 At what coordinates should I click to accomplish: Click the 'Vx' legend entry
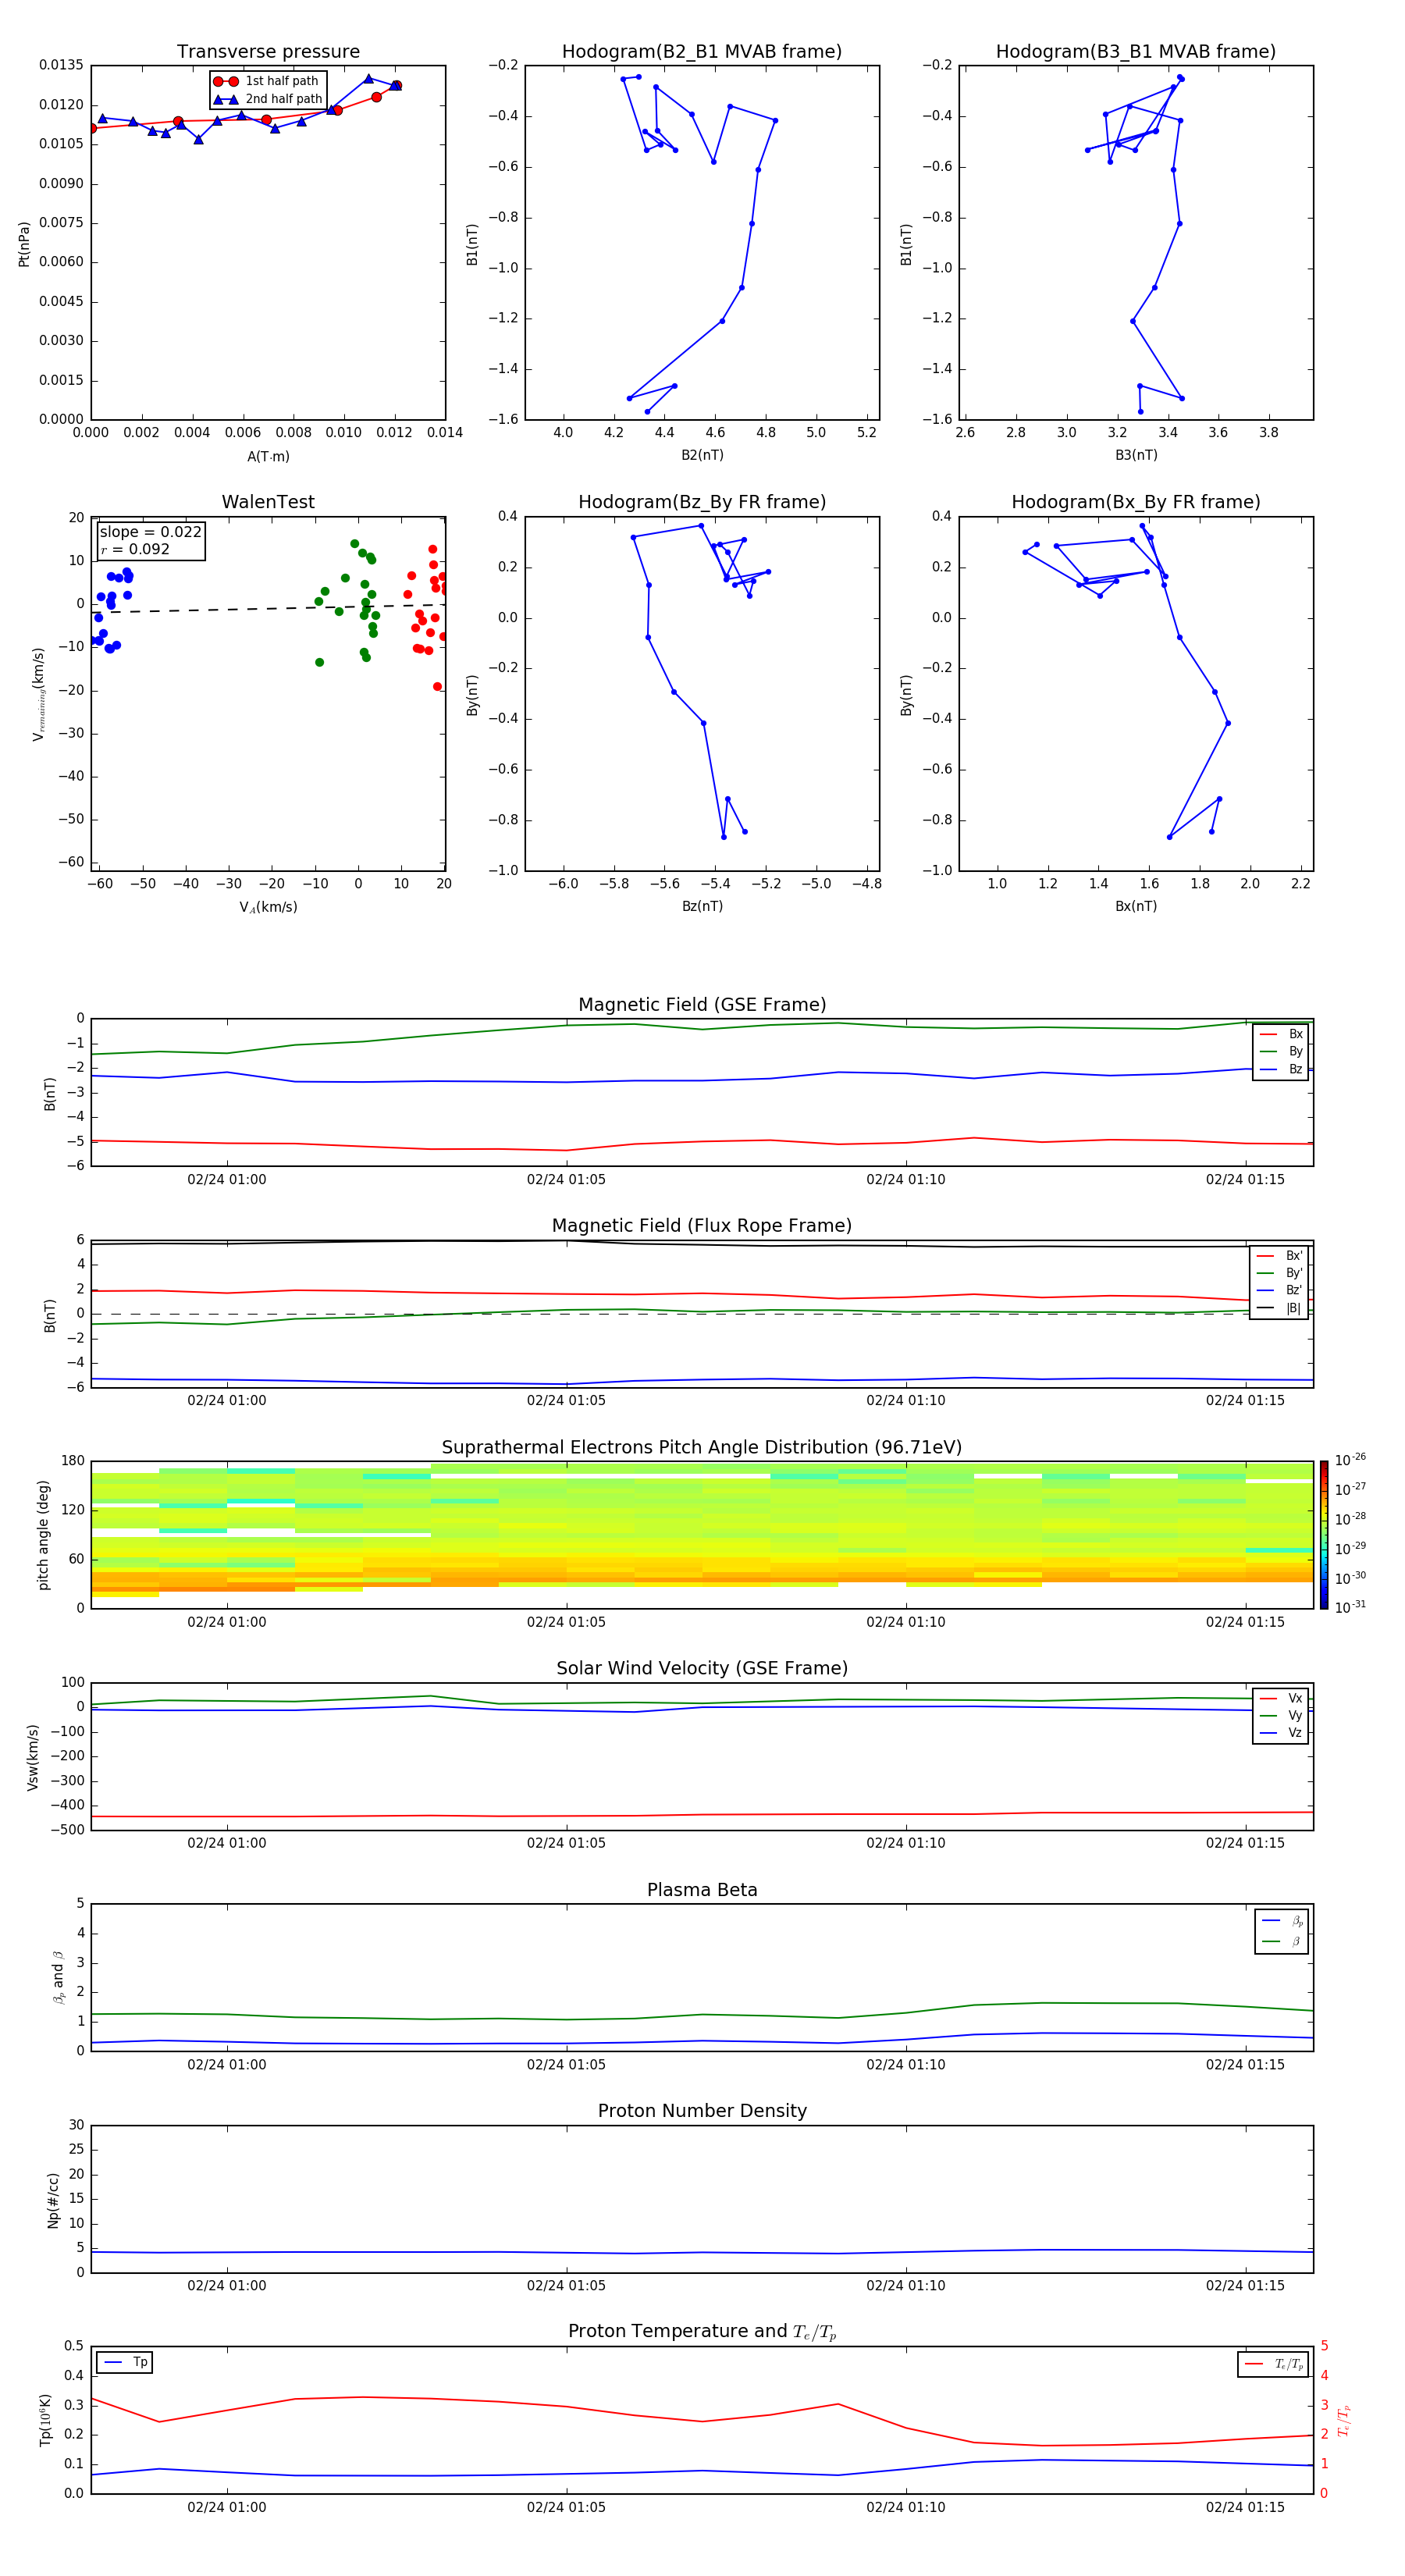[x=1281, y=1698]
